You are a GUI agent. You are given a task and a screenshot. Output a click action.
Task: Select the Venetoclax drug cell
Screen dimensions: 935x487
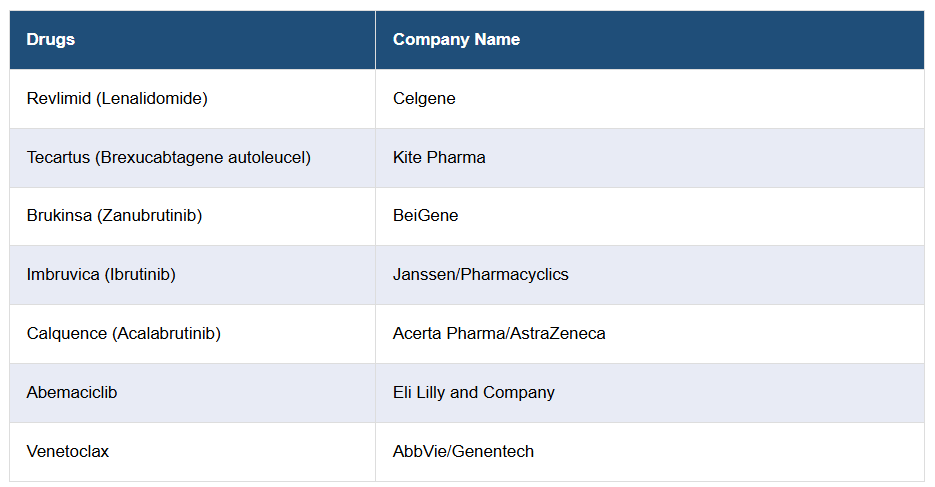(x=68, y=452)
